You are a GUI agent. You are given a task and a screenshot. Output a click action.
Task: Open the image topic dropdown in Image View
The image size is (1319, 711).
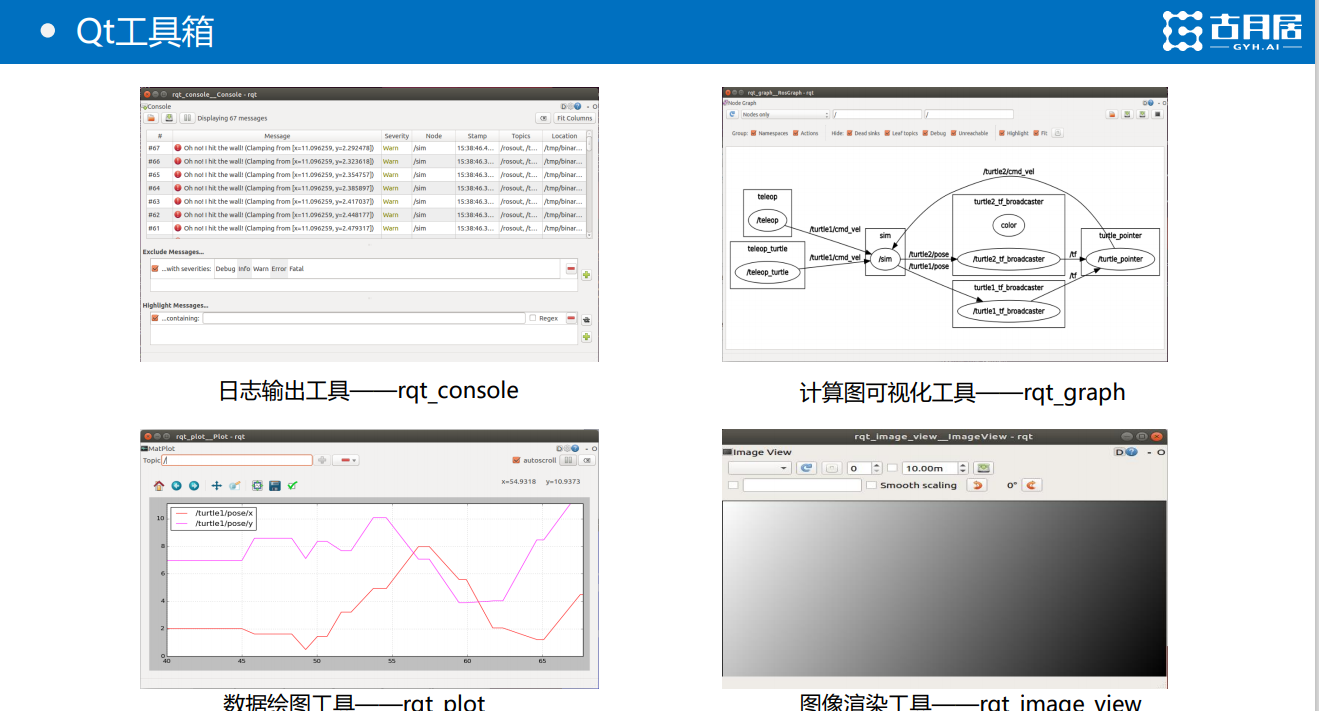760,468
